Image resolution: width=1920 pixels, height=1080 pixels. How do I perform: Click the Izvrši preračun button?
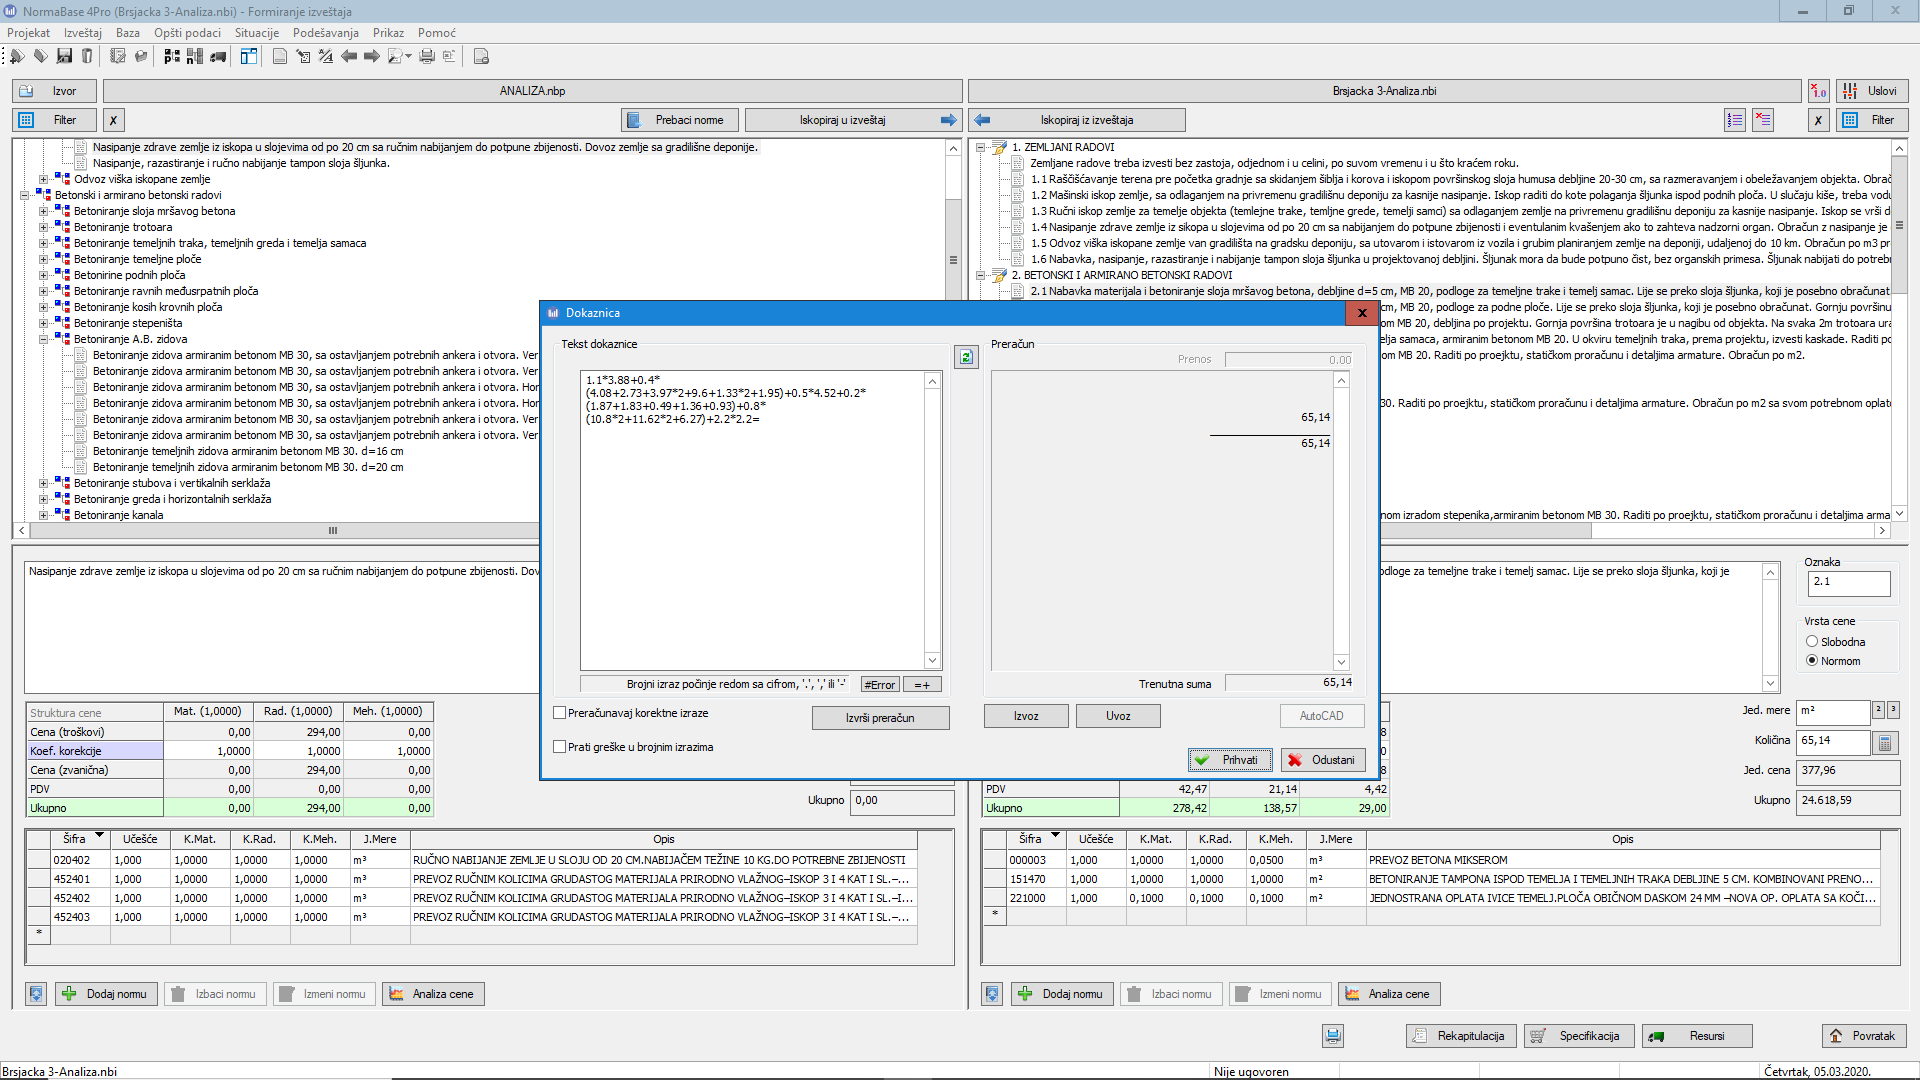880,718
